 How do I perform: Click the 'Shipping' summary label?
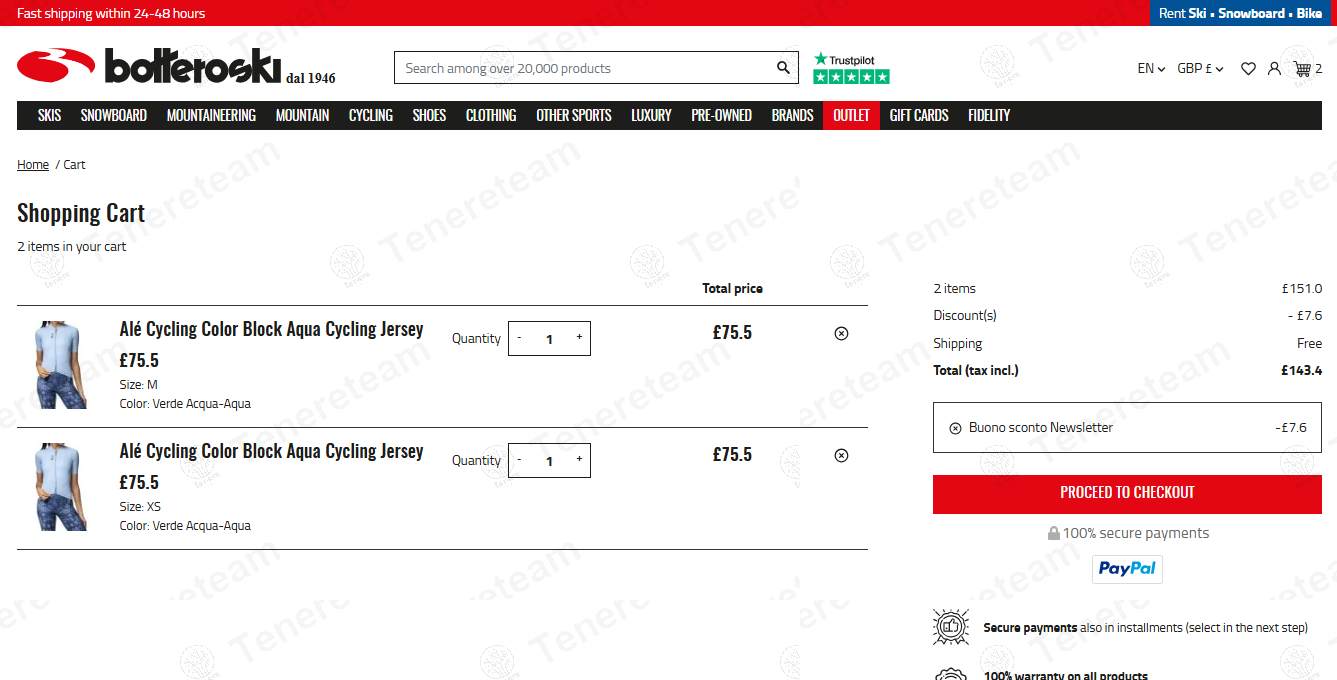click(958, 343)
